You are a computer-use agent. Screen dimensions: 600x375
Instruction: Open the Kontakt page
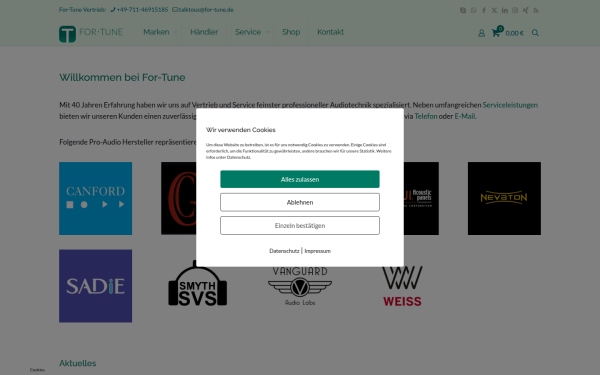tap(330, 32)
